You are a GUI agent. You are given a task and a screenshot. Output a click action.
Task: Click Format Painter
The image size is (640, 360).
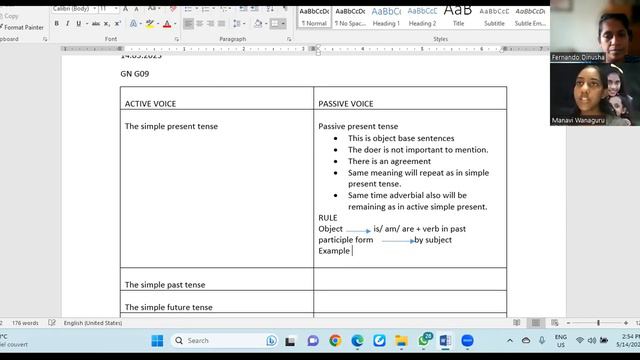(x=22, y=27)
